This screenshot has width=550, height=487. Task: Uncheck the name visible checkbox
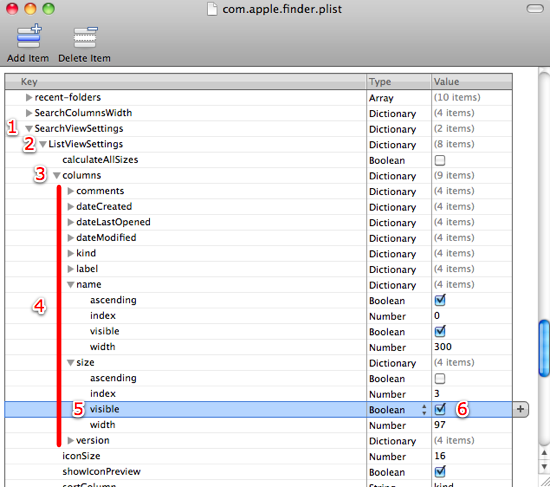point(440,332)
